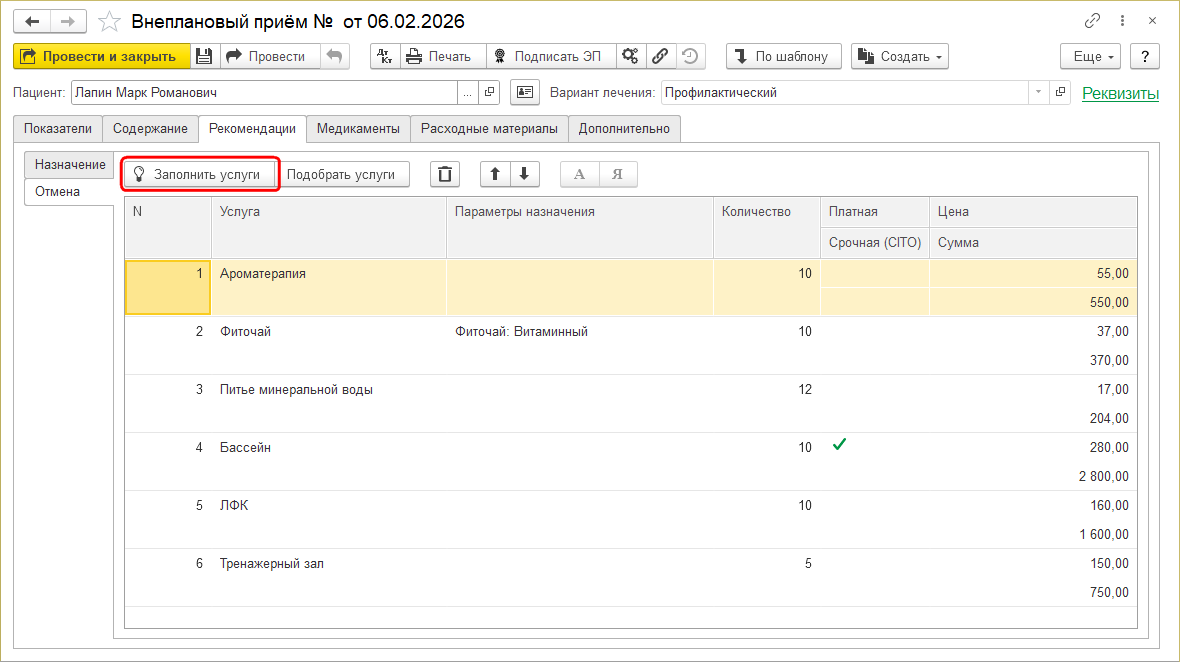Open the three-dots window menu

1122,21
